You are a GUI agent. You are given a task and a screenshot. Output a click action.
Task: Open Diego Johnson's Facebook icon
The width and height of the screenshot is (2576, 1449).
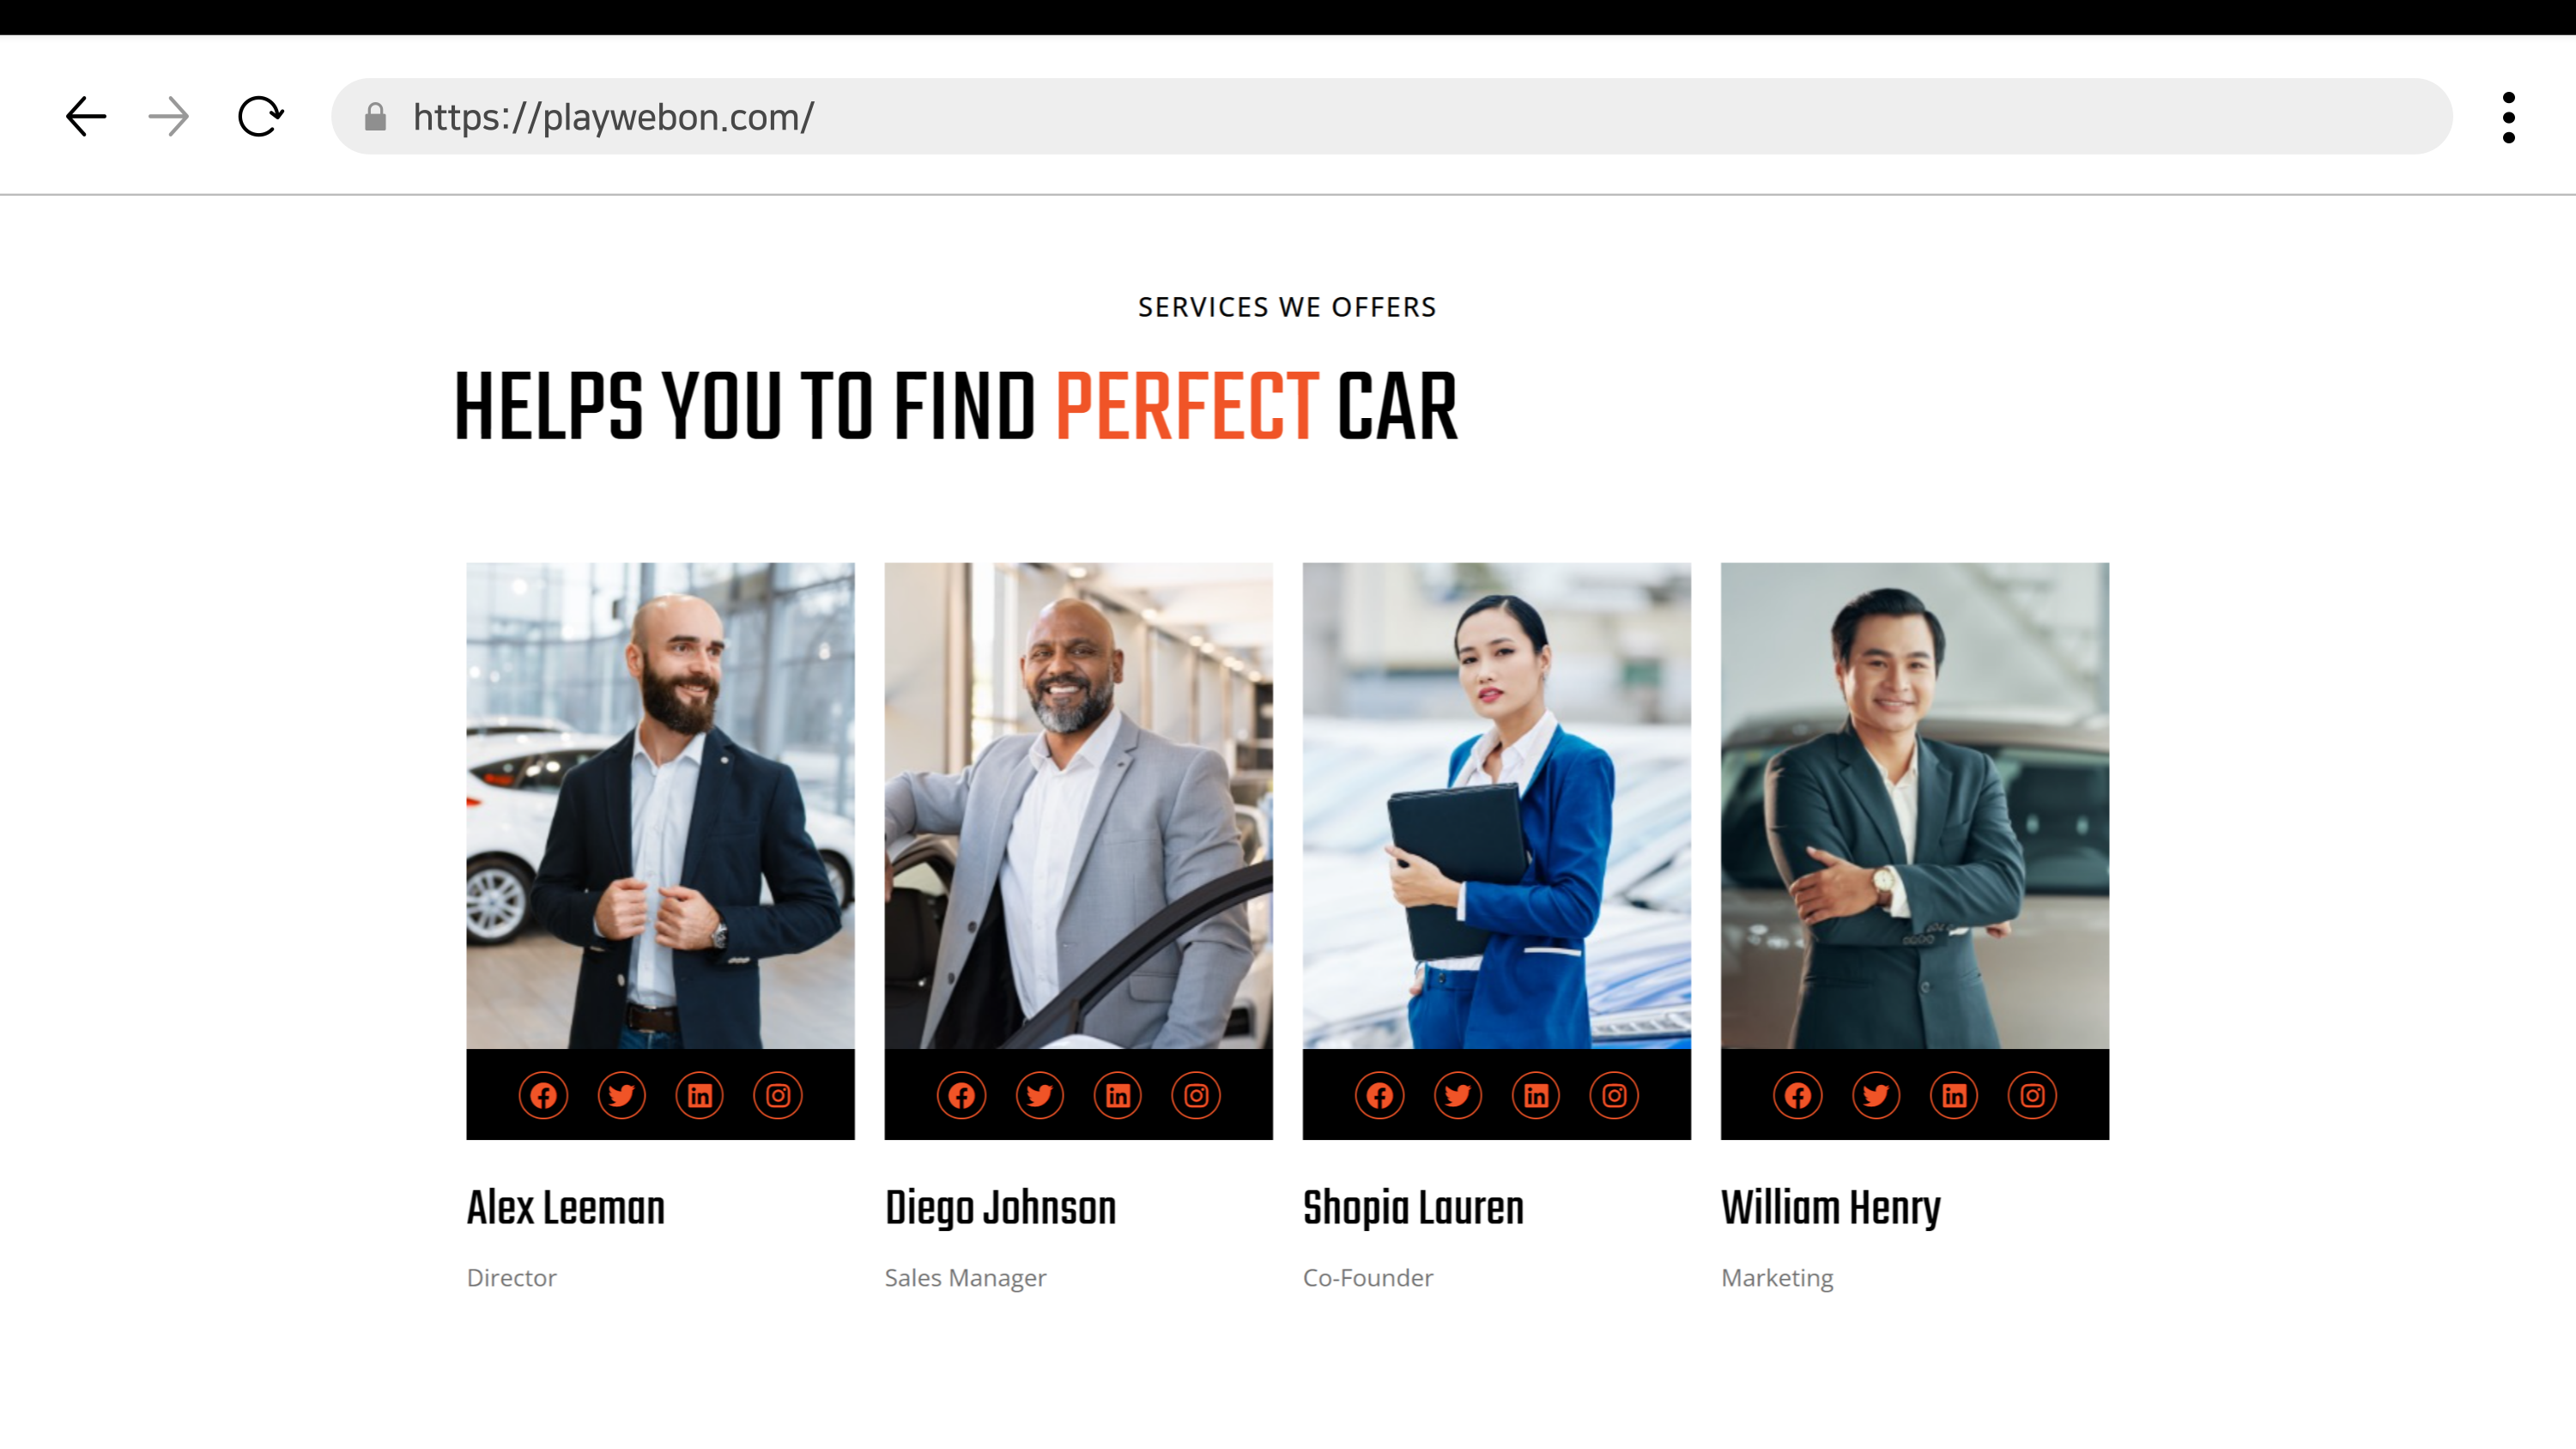click(961, 1095)
